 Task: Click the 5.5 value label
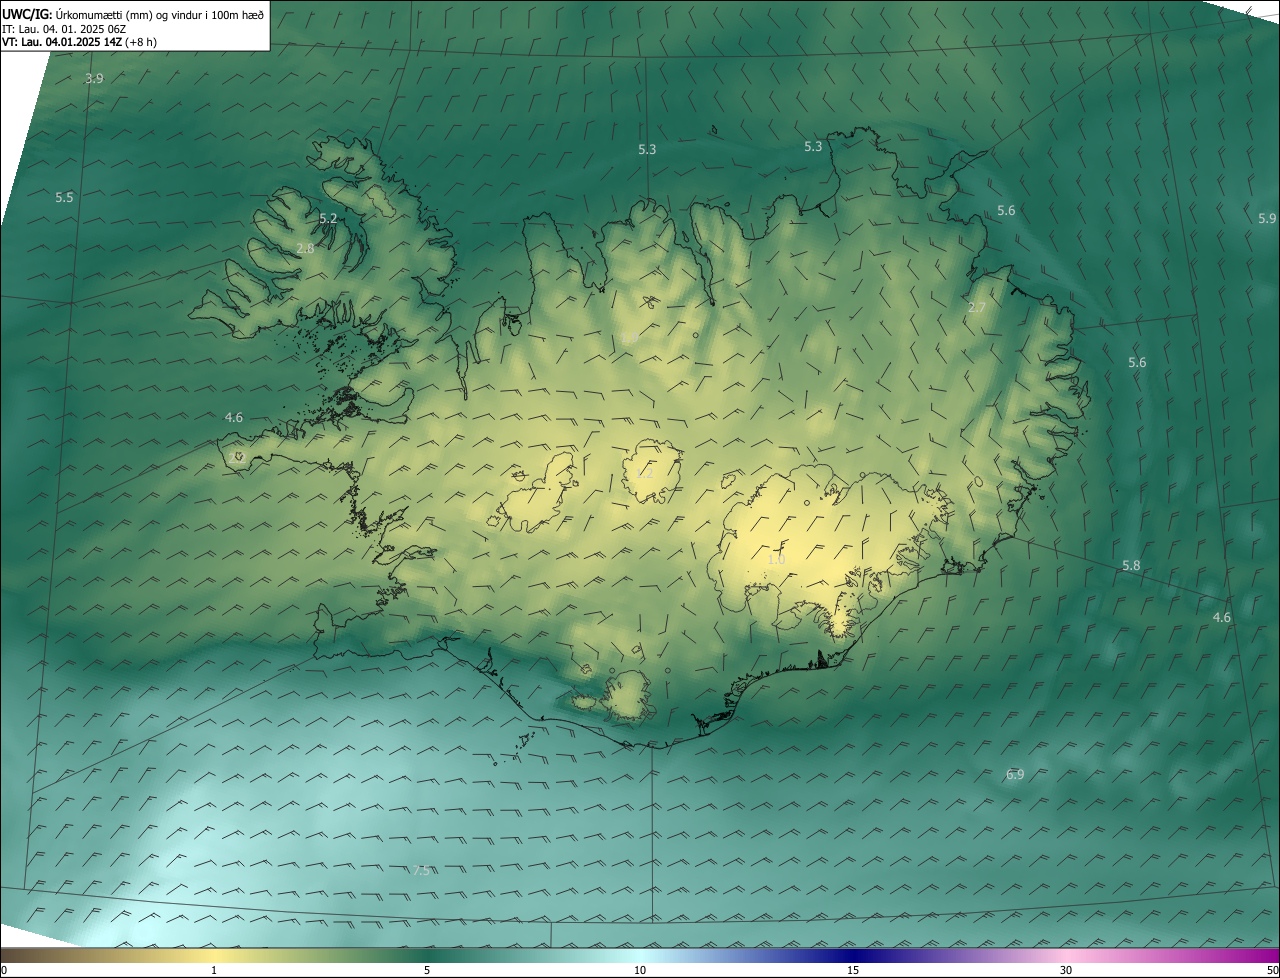64,197
